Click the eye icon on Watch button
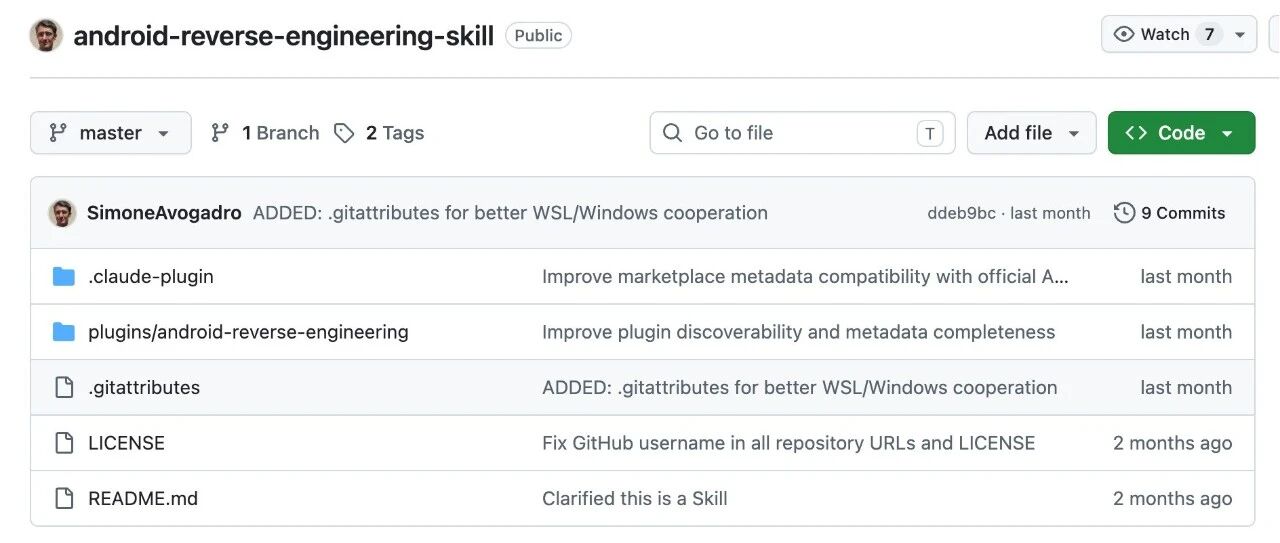The height and width of the screenshot is (543, 1280). (1124, 34)
